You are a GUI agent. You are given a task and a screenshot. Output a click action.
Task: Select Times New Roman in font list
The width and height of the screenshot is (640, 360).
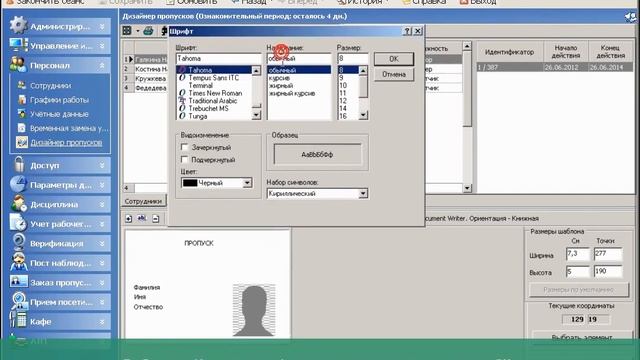point(215,93)
